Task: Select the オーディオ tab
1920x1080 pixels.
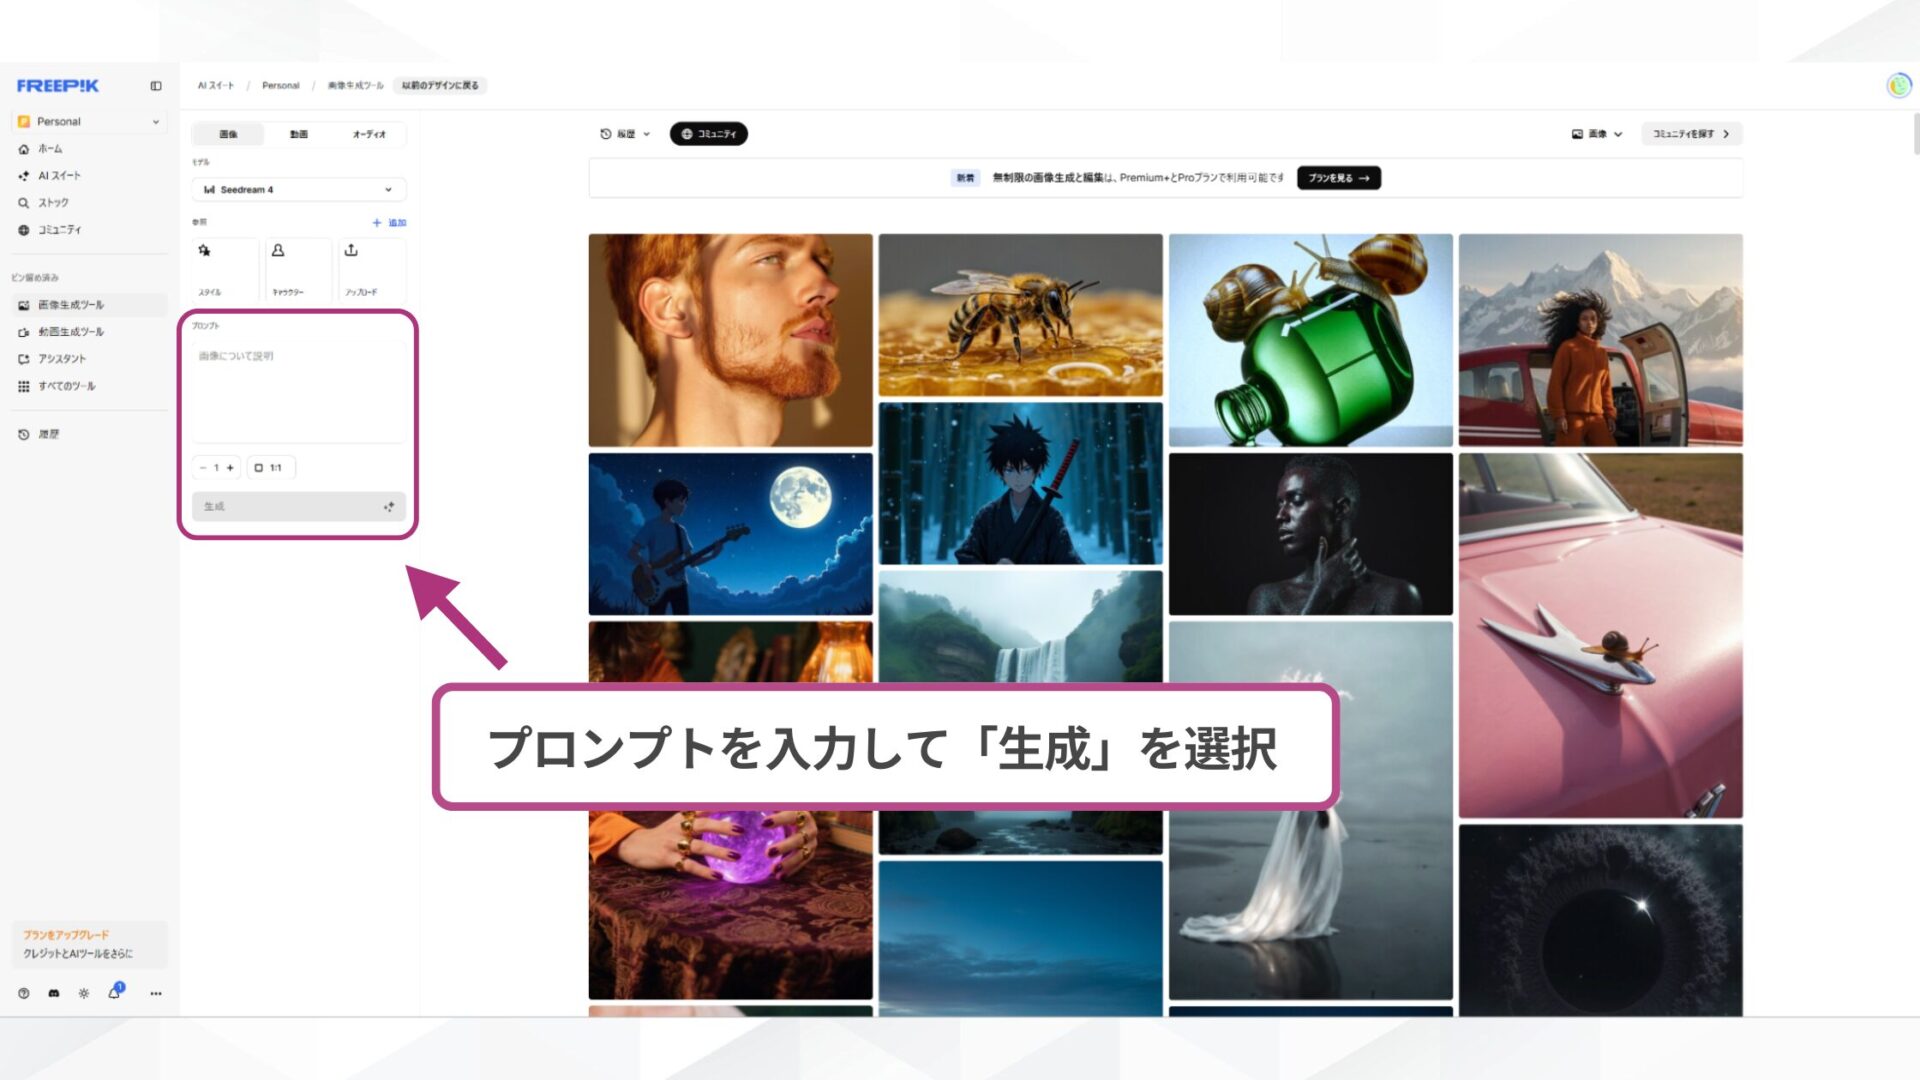Action: point(368,134)
